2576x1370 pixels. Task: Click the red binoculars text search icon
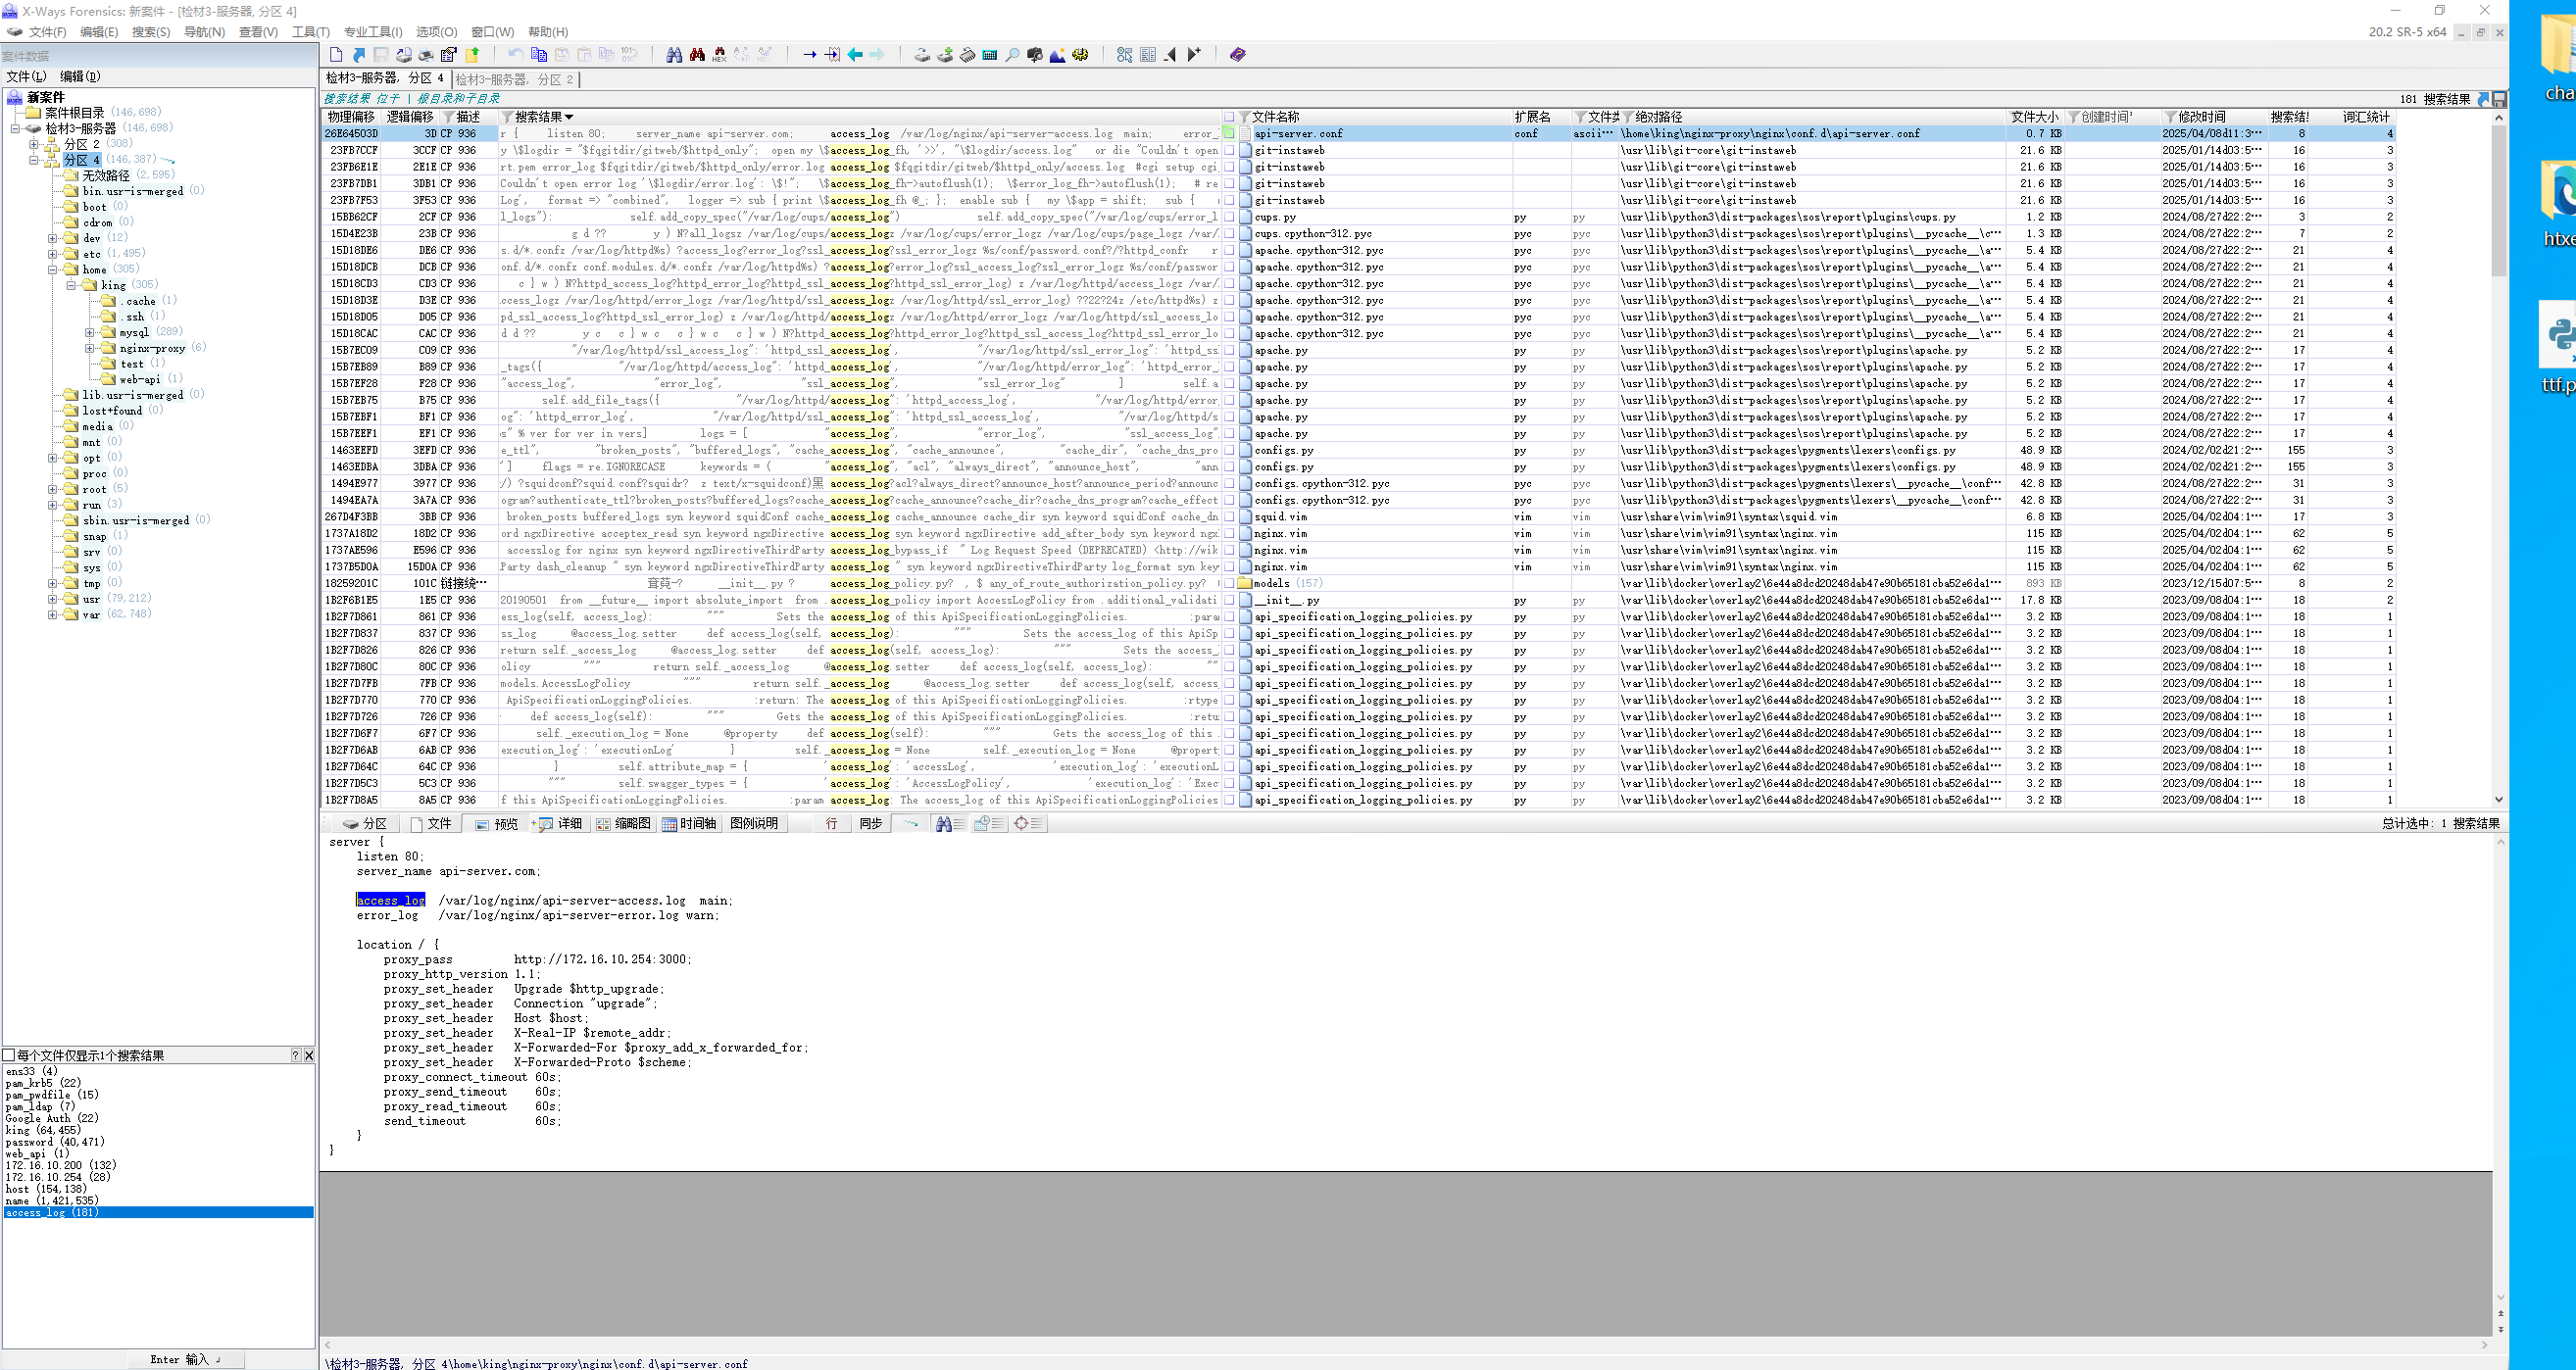coord(697,55)
